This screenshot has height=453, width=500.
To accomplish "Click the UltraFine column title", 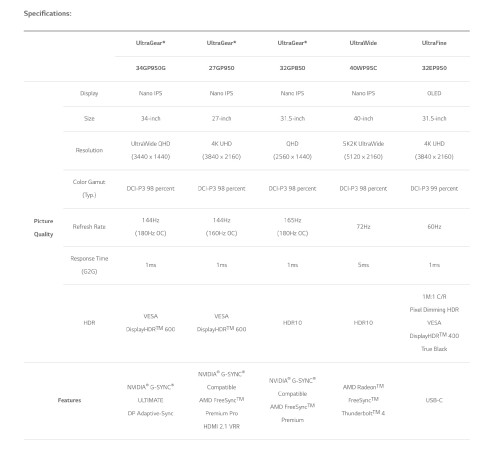I will [434, 43].
